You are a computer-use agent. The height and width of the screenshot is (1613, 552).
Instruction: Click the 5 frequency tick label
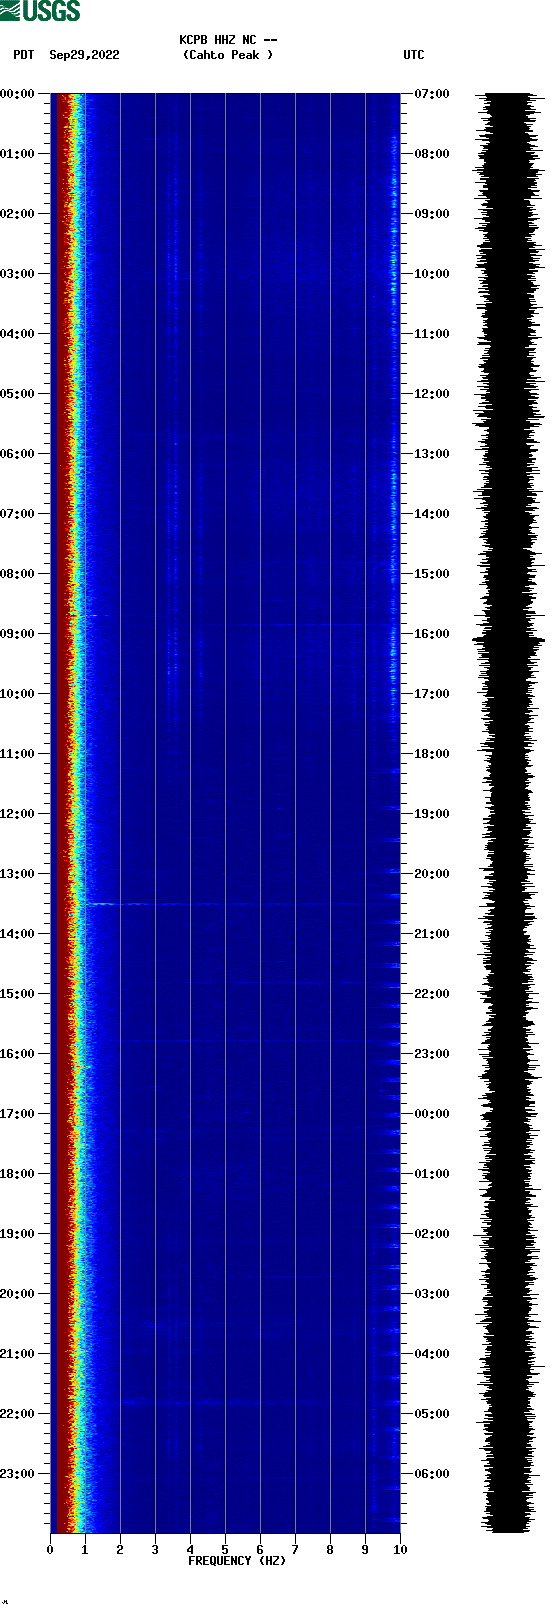pyautogui.click(x=225, y=1550)
